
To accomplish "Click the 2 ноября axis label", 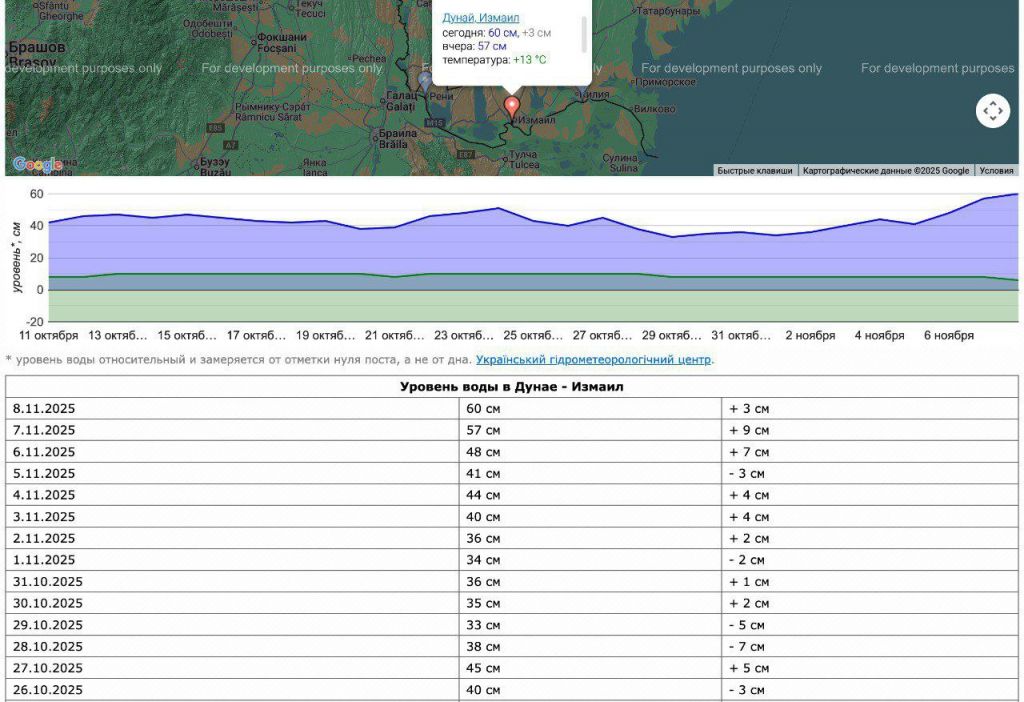I will pos(810,335).
